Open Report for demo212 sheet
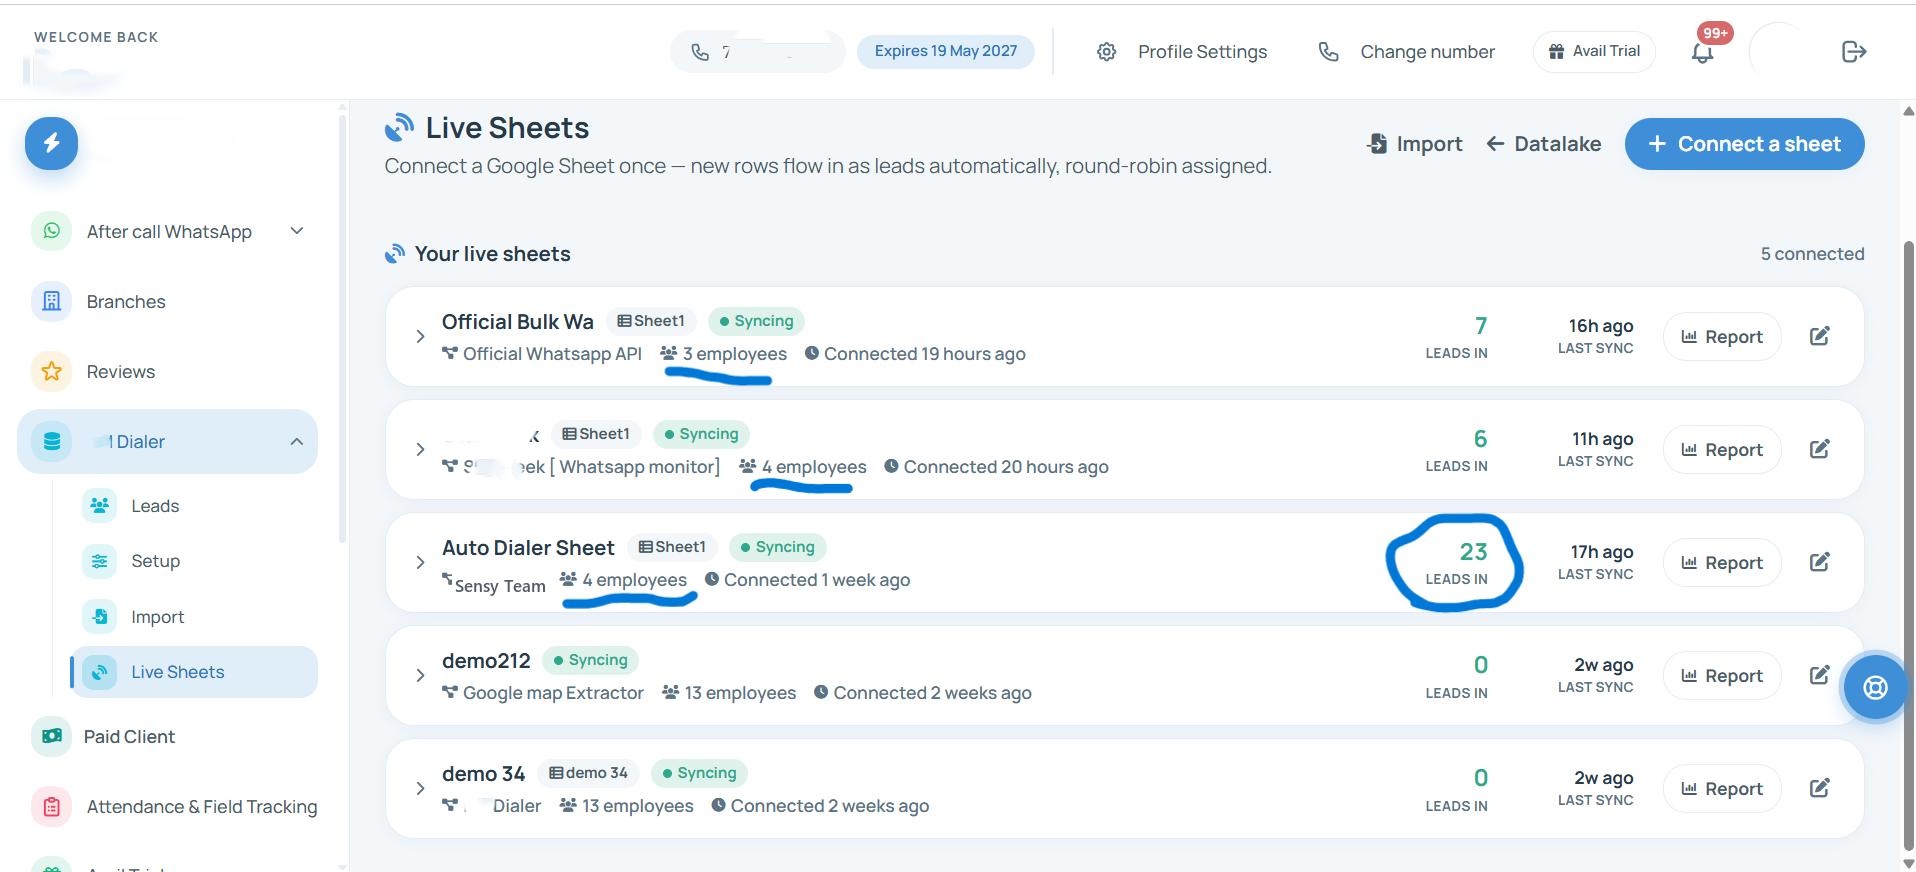1916x872 pixels. (x=1722, y=676)
